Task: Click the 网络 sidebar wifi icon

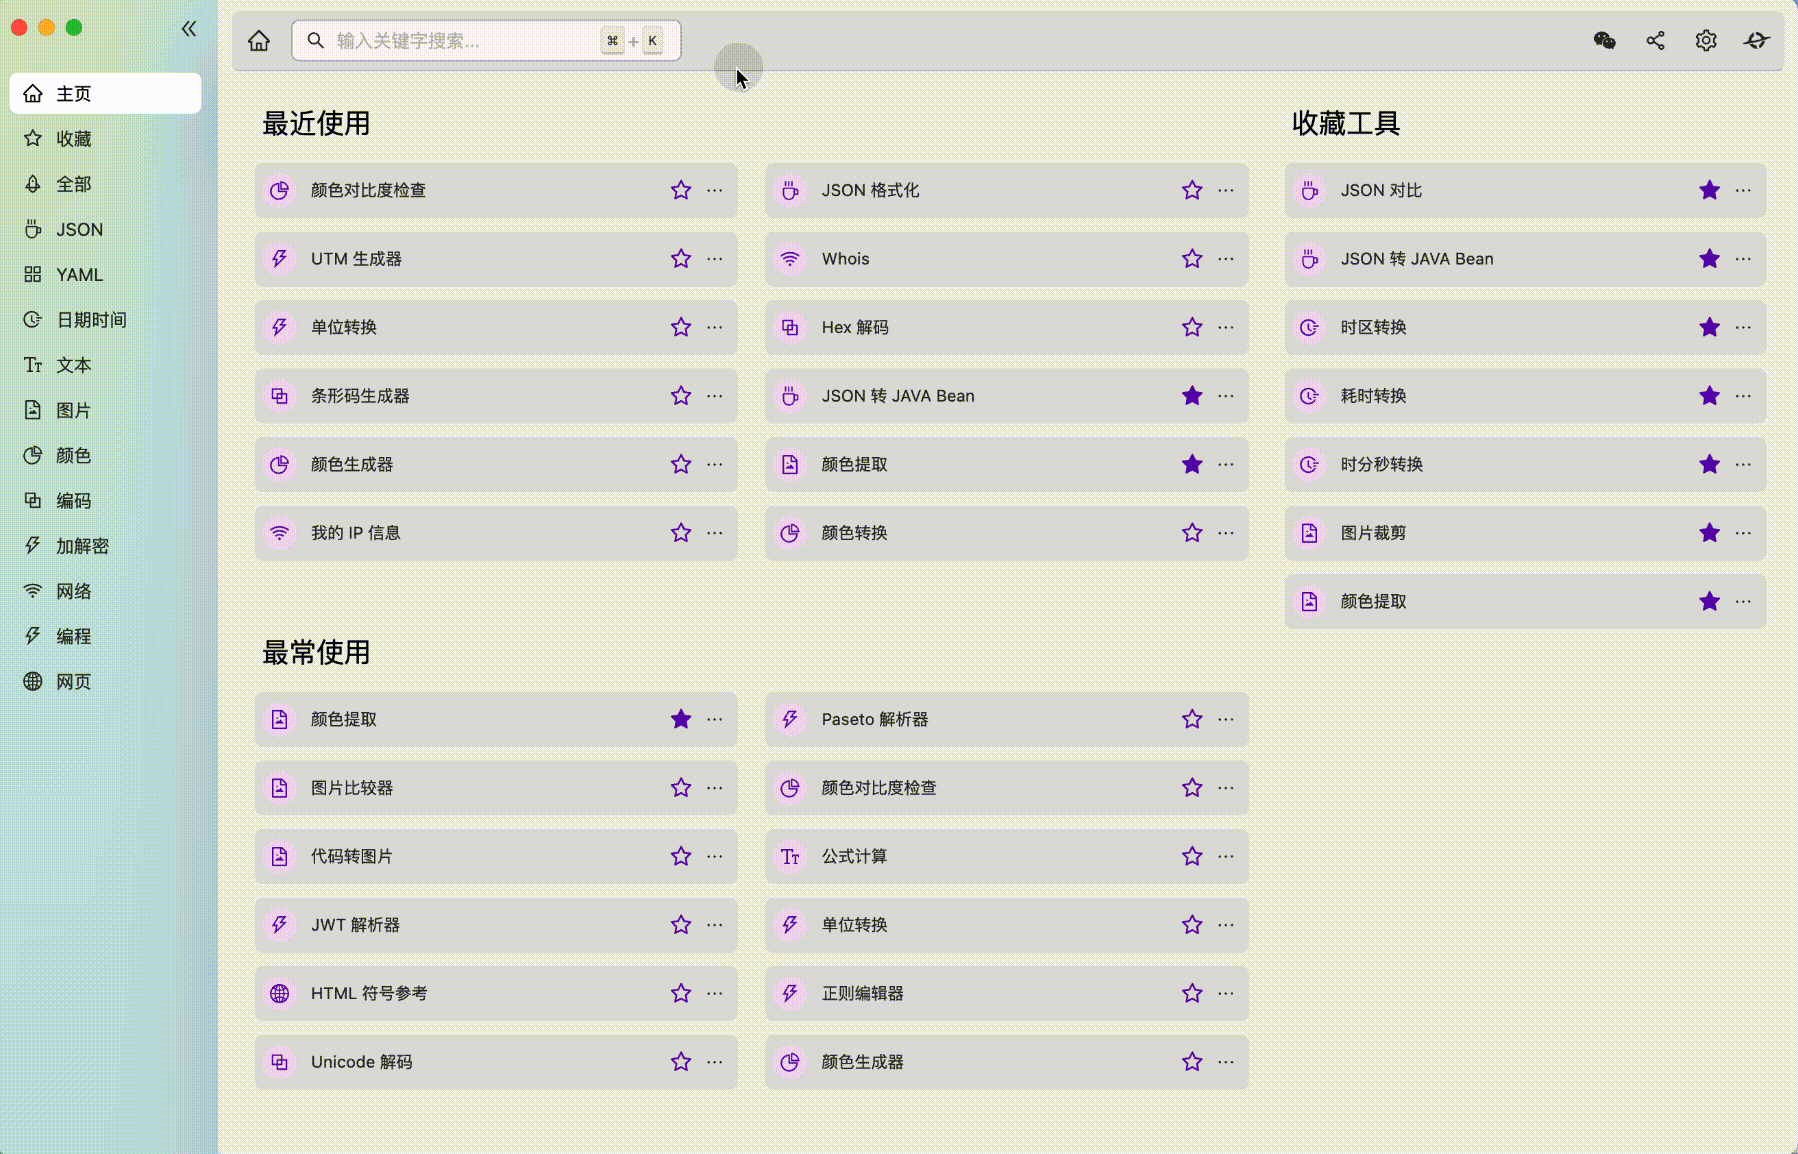Action: click(x=33, y=591)
